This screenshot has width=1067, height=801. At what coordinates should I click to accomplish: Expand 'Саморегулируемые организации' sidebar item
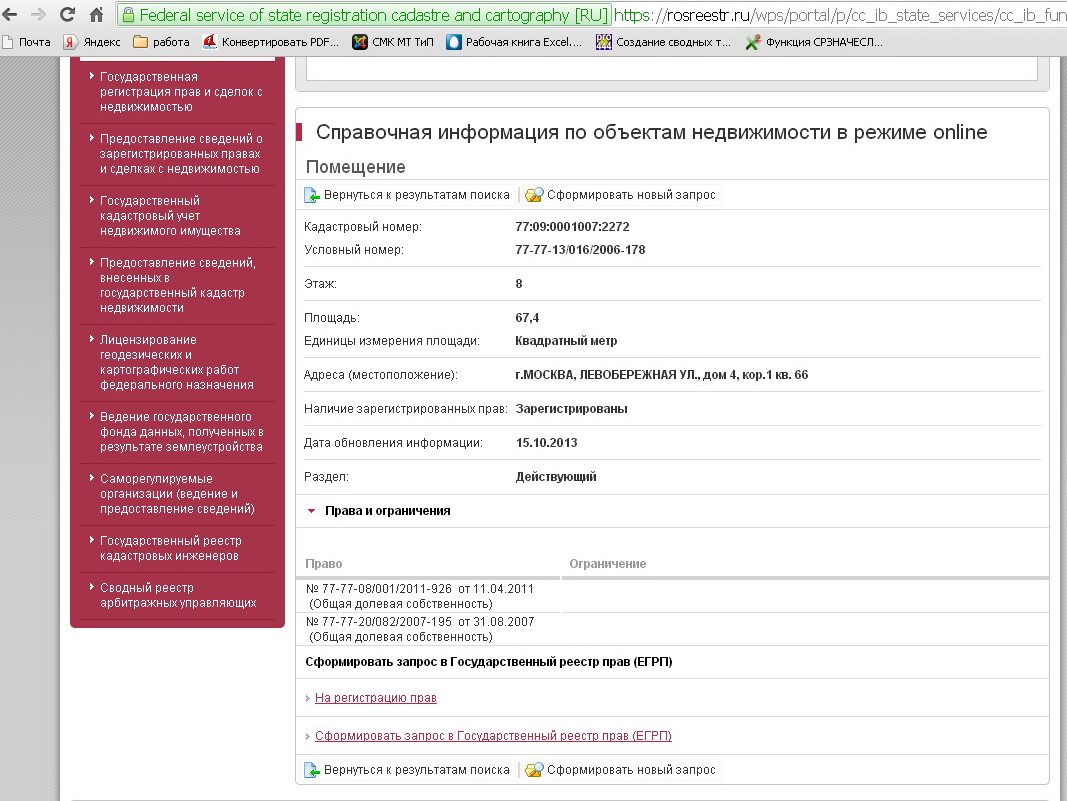176,494
